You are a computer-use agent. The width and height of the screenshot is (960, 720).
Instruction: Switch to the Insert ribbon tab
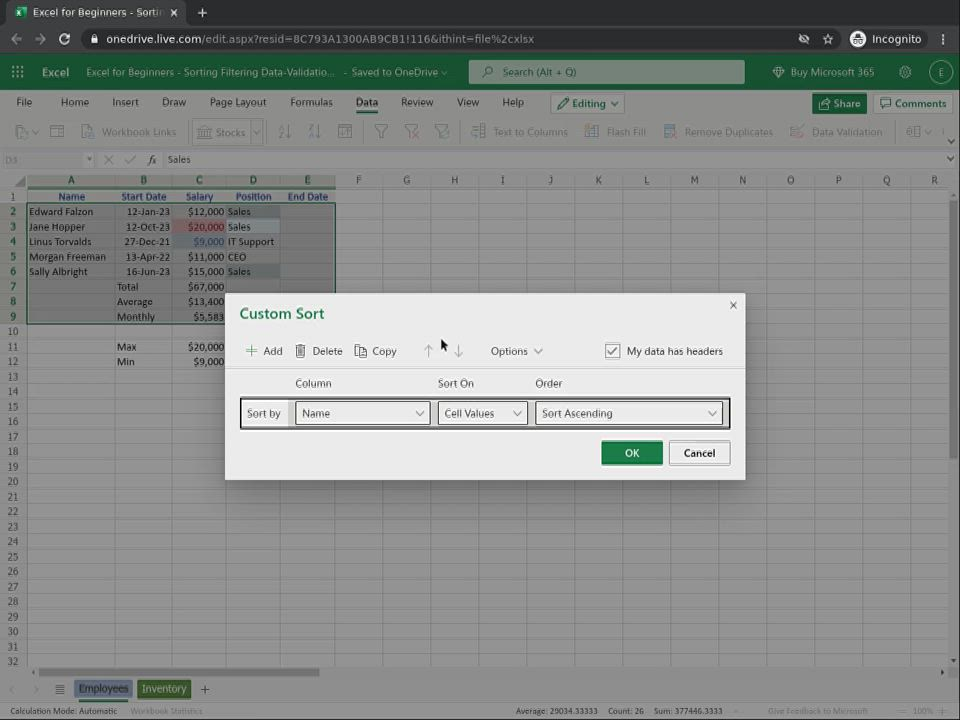point(126,102)
